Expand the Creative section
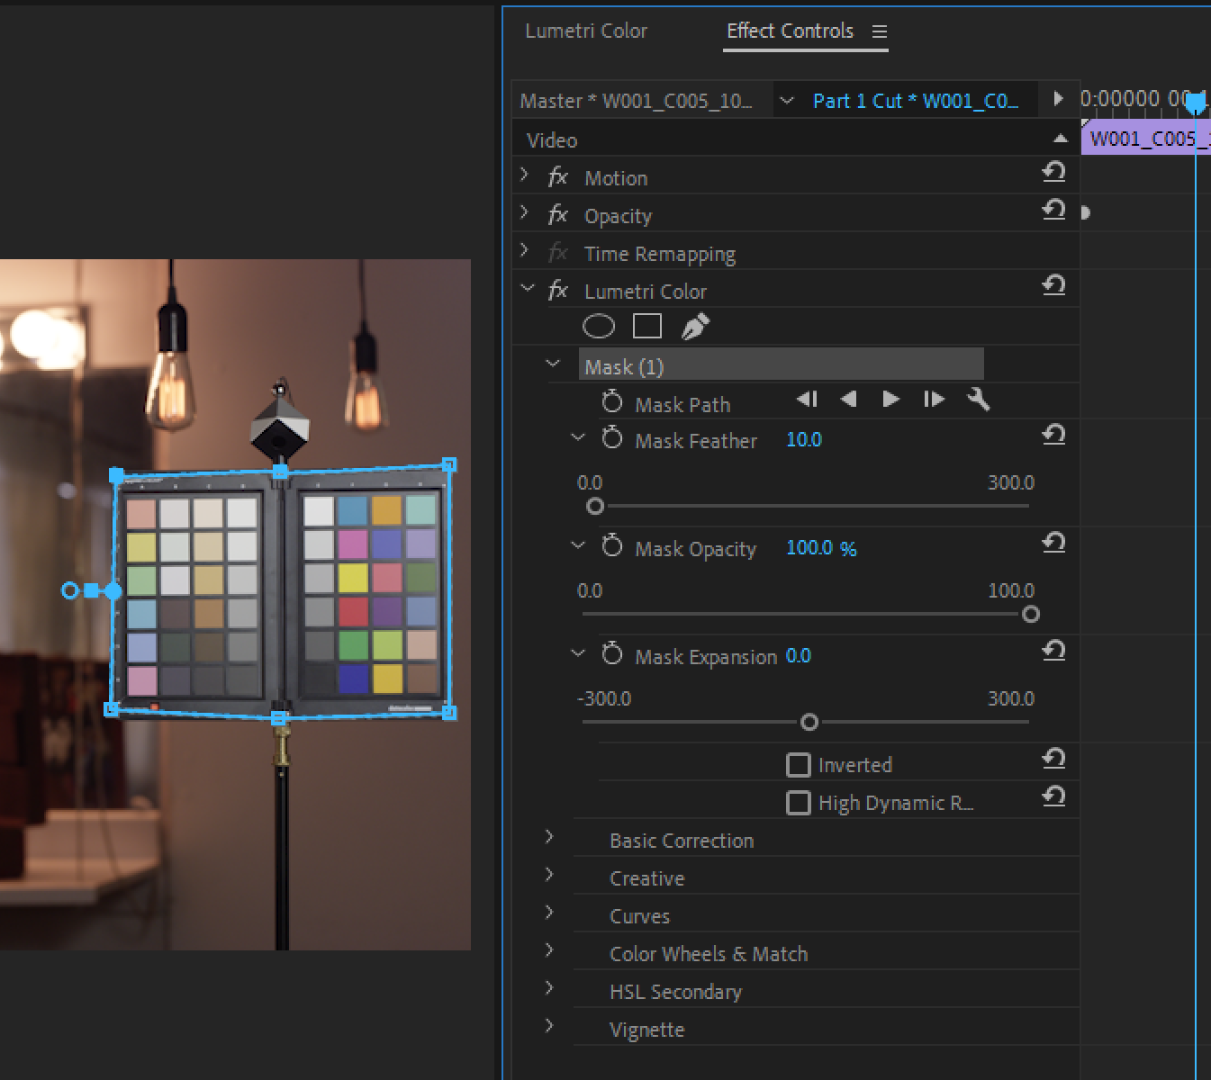The image size is (1211, 1080). pyautogui.click(x=549, y=875)
